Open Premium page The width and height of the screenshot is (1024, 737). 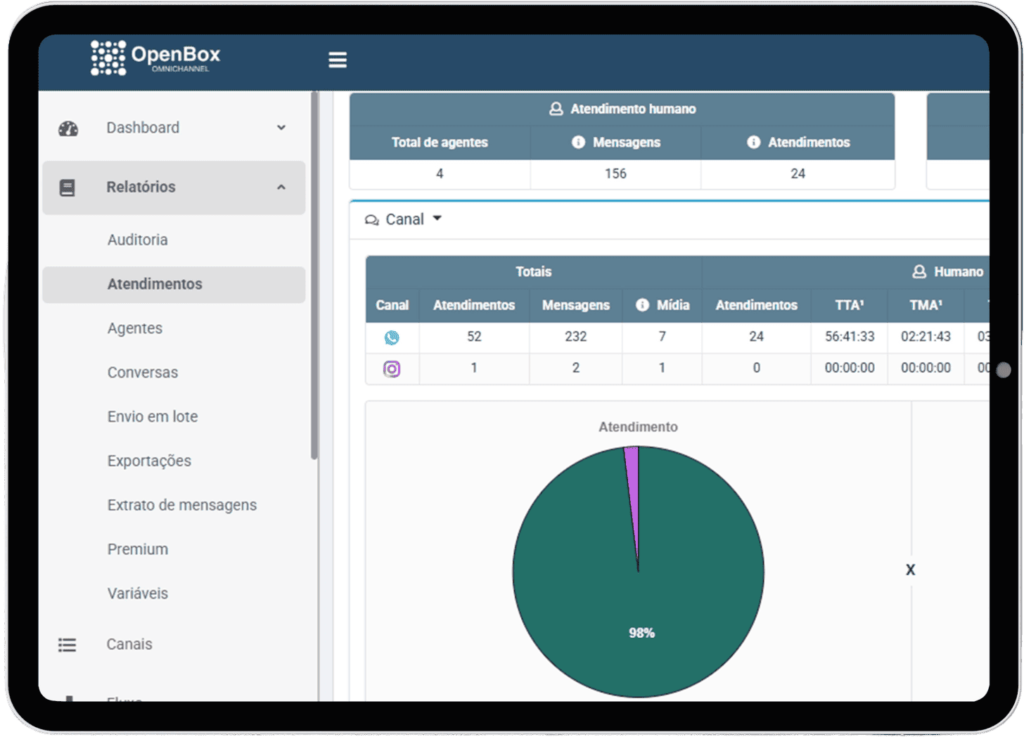click(x=138, y=550)
